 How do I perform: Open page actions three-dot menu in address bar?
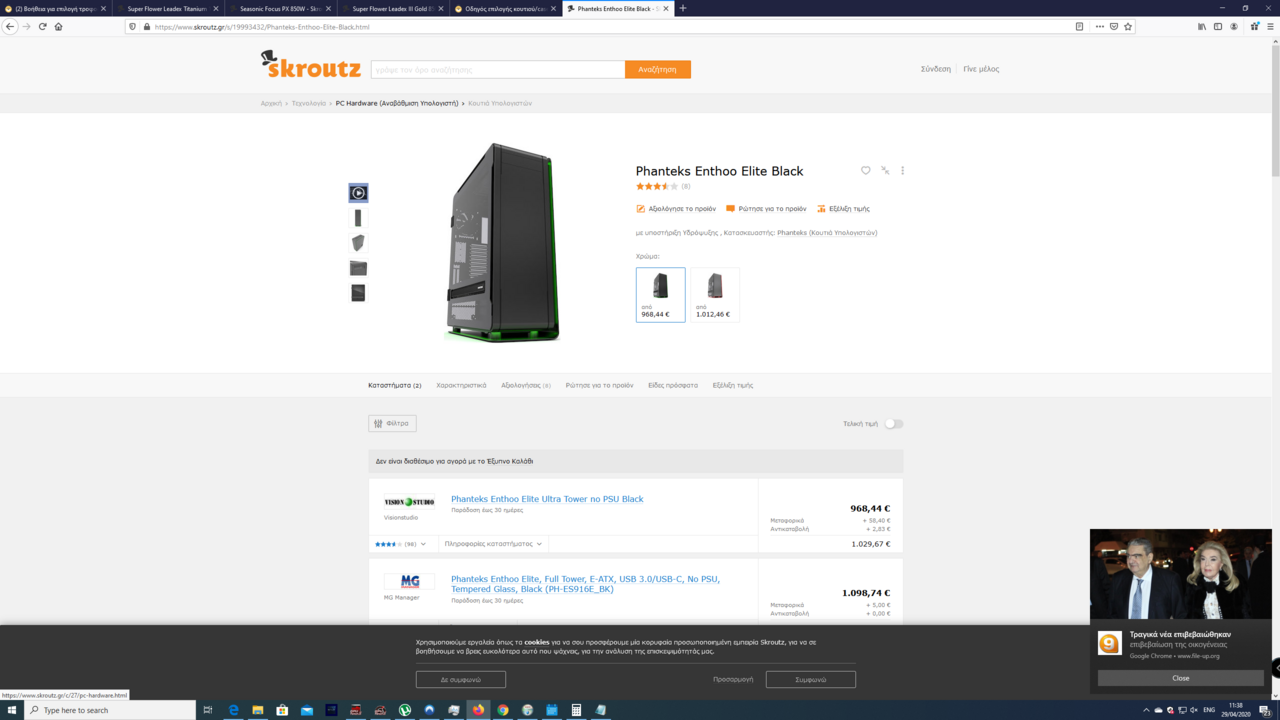pos(1099,27)
